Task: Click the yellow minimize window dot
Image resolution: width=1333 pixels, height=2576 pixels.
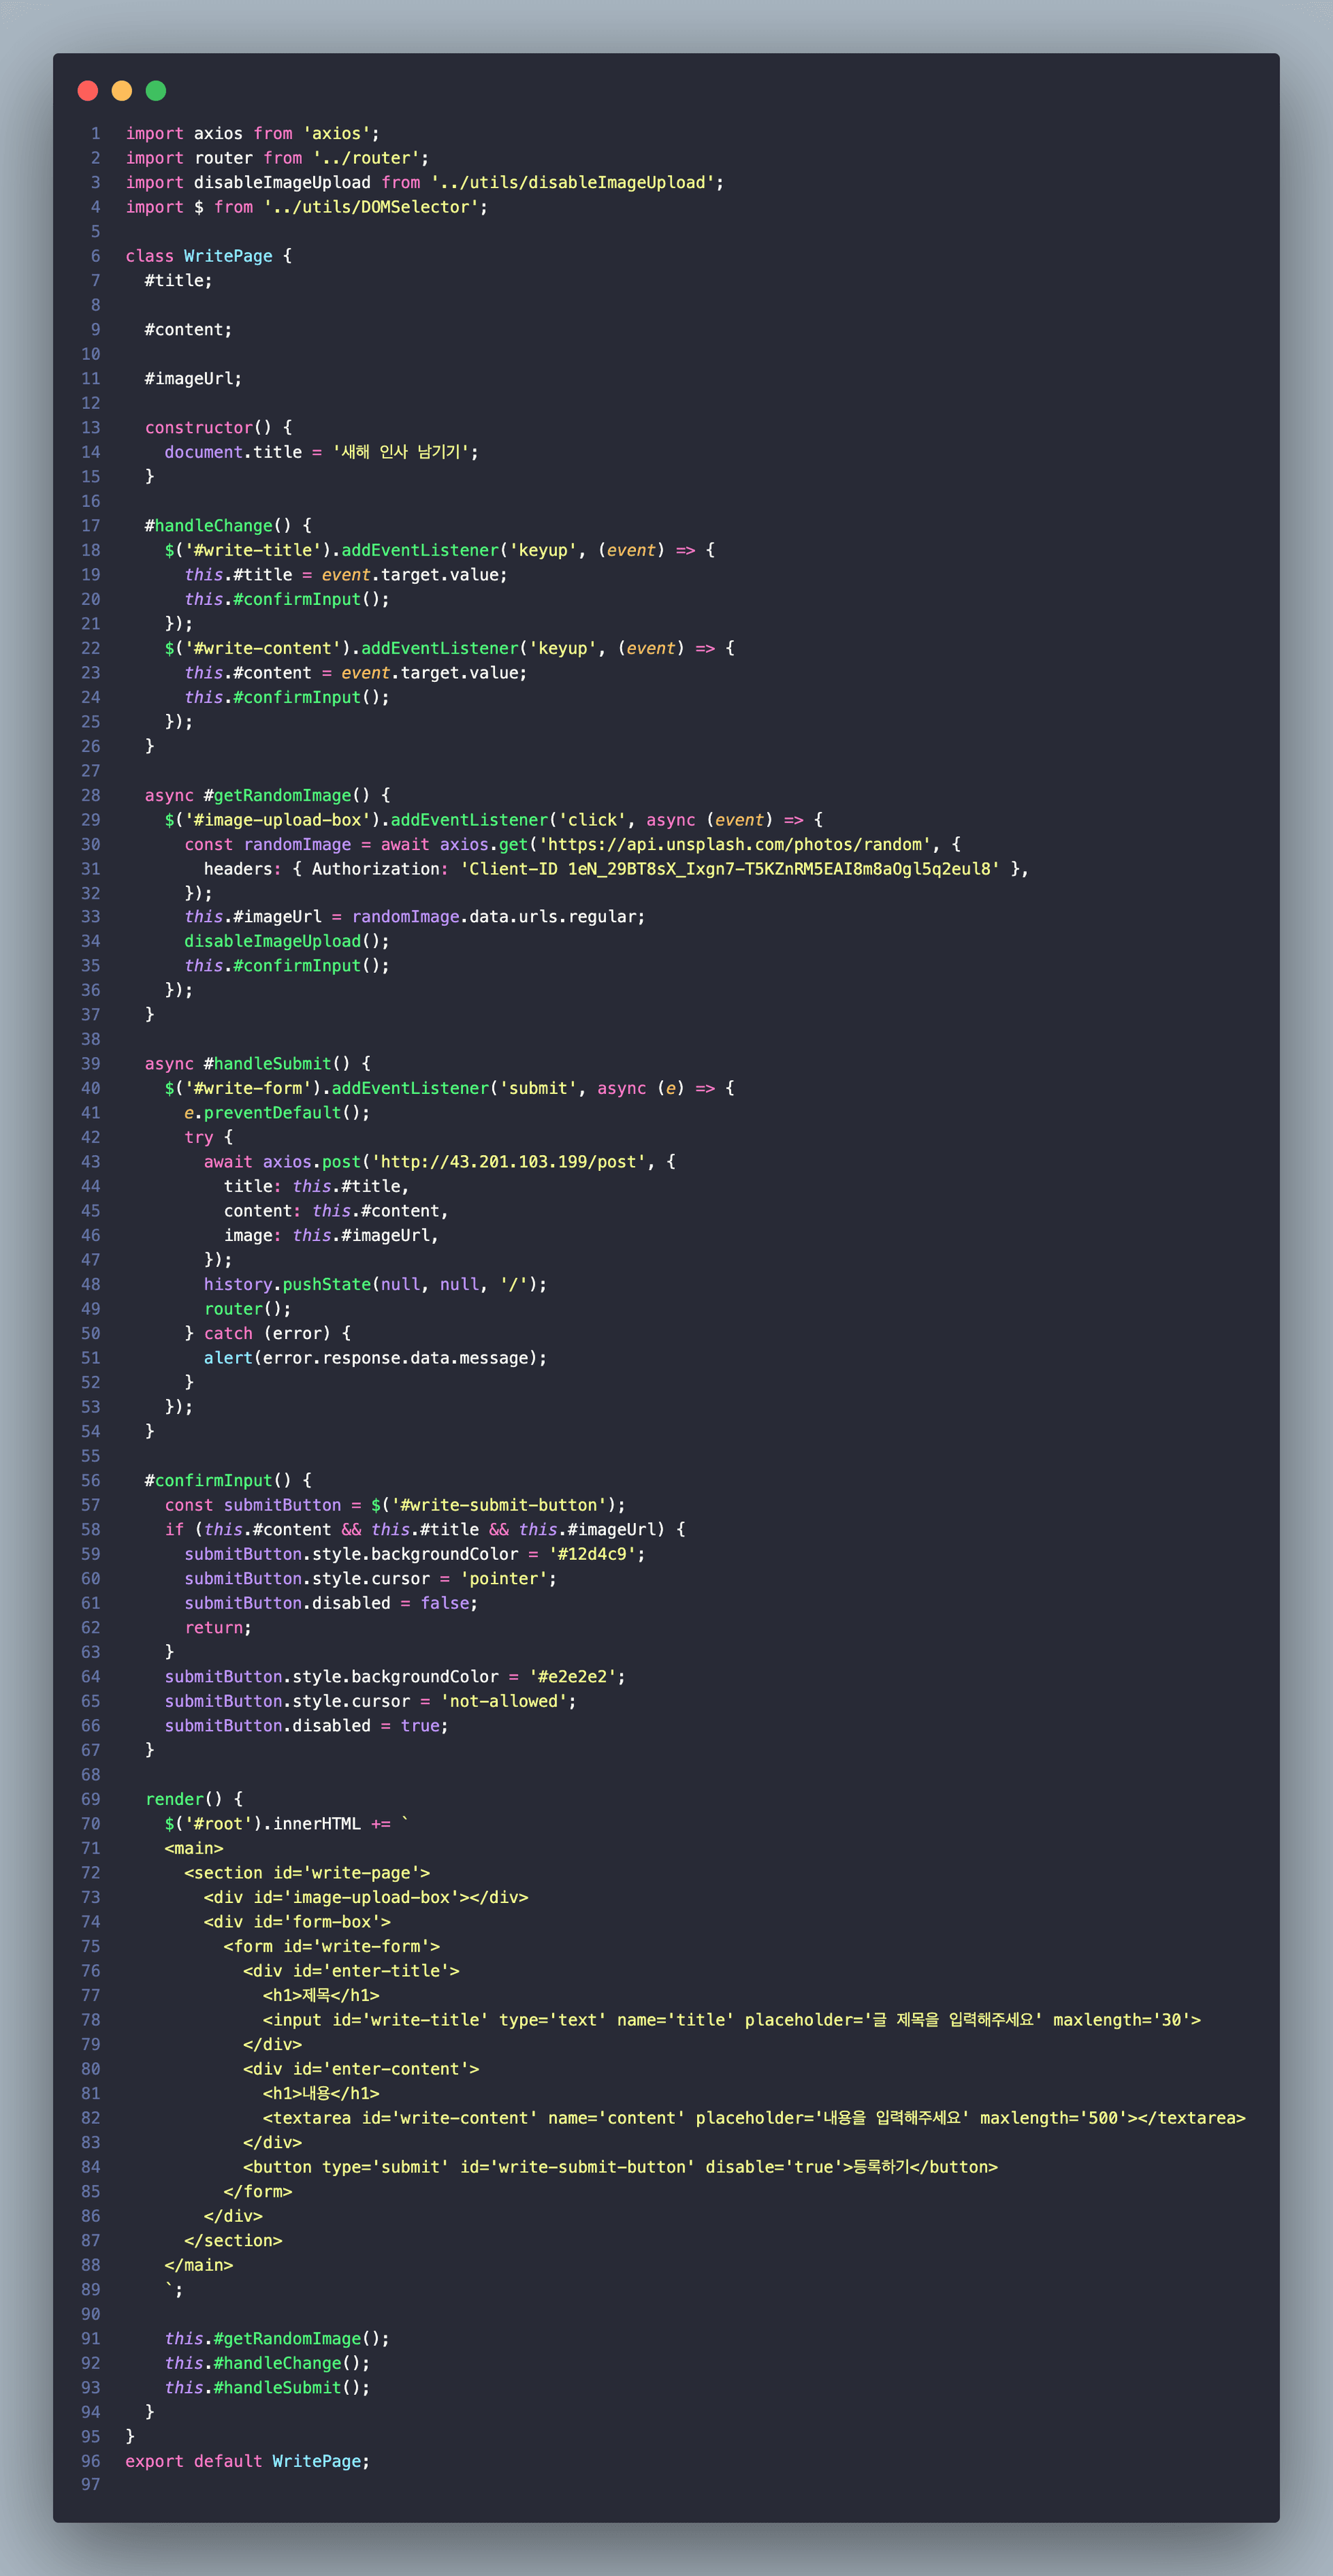Action: coord(122,91)
